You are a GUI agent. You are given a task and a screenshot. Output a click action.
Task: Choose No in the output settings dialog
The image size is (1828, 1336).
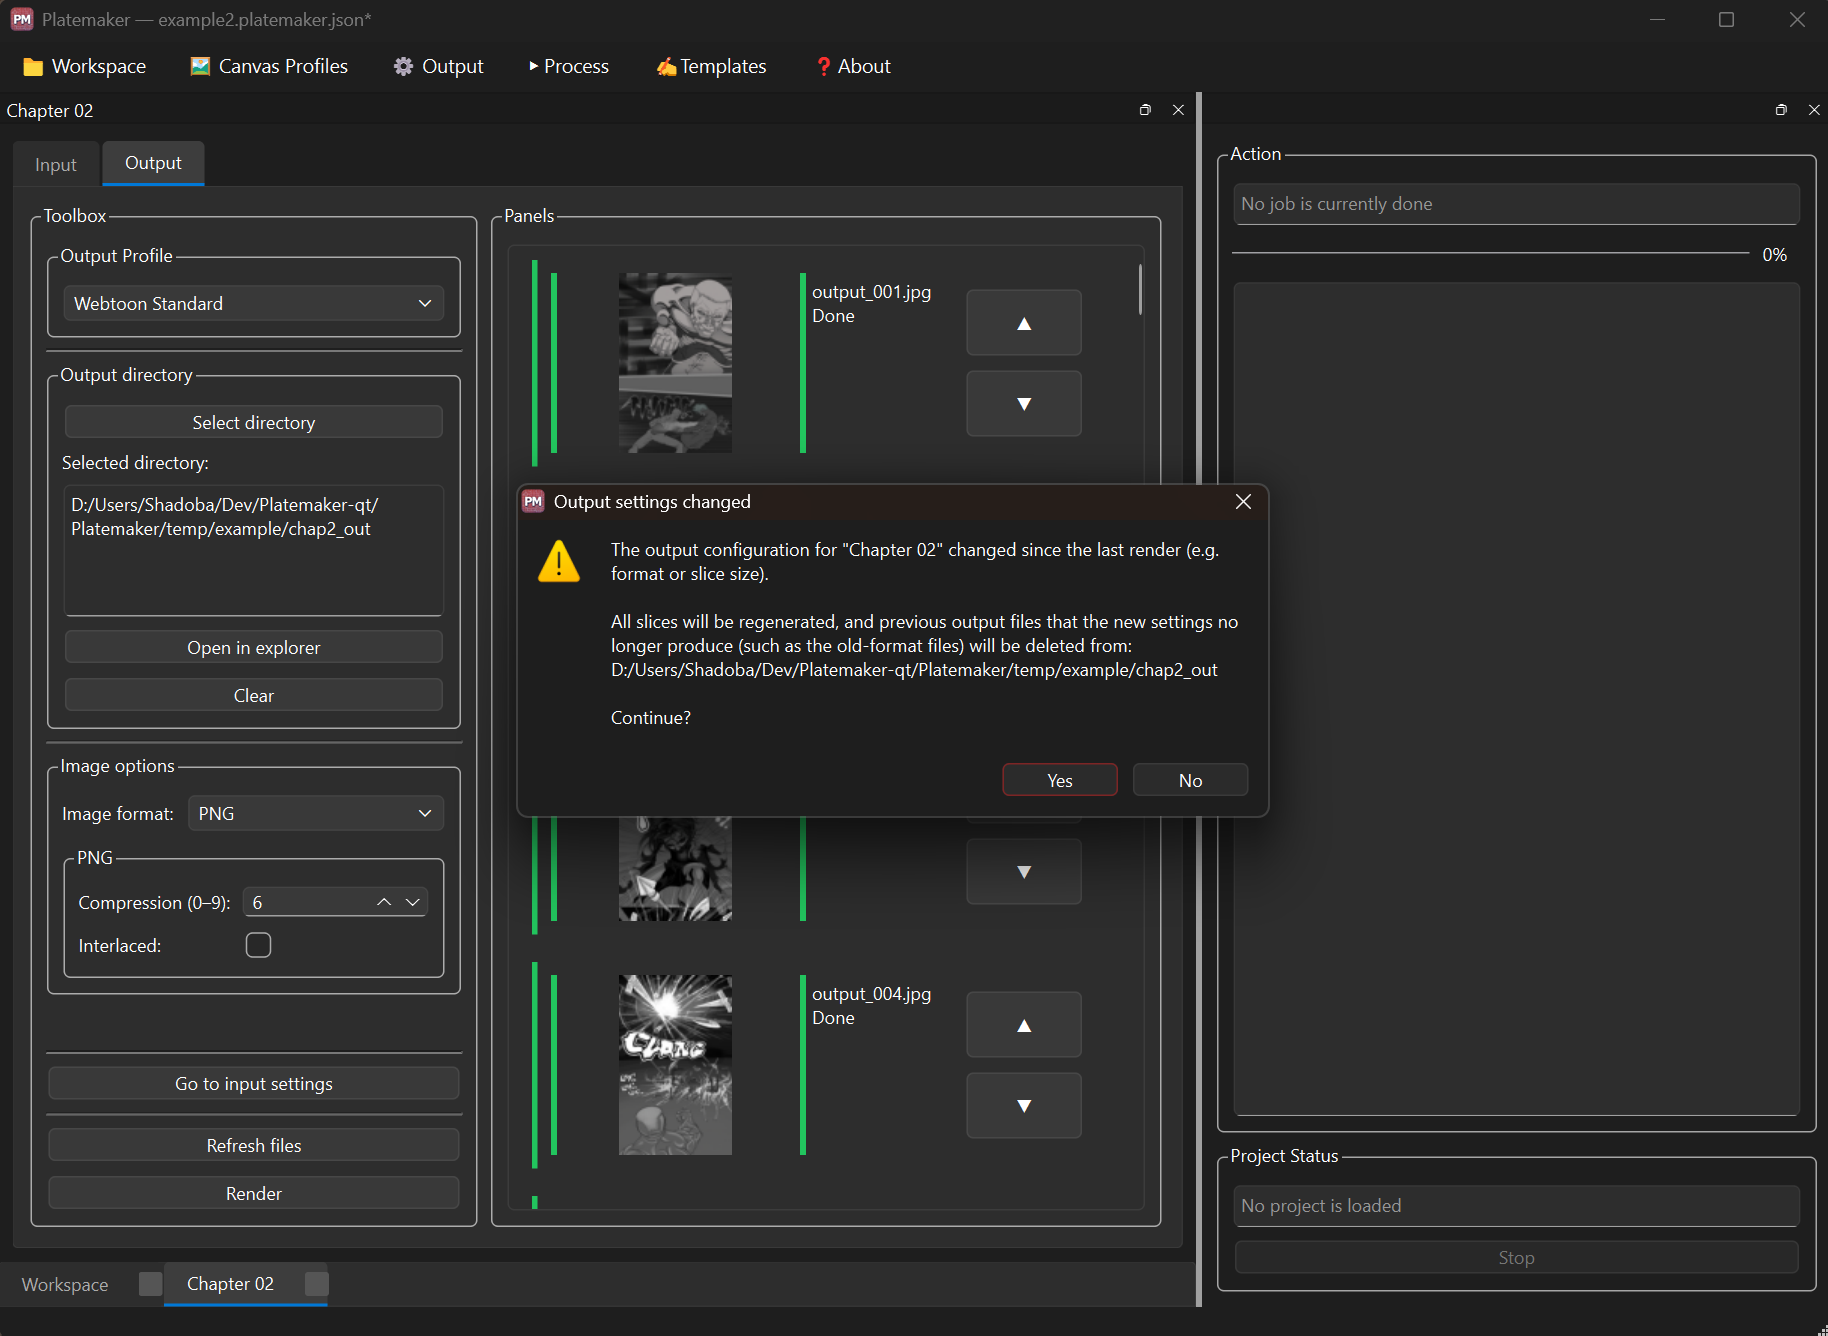point(1190,780)
